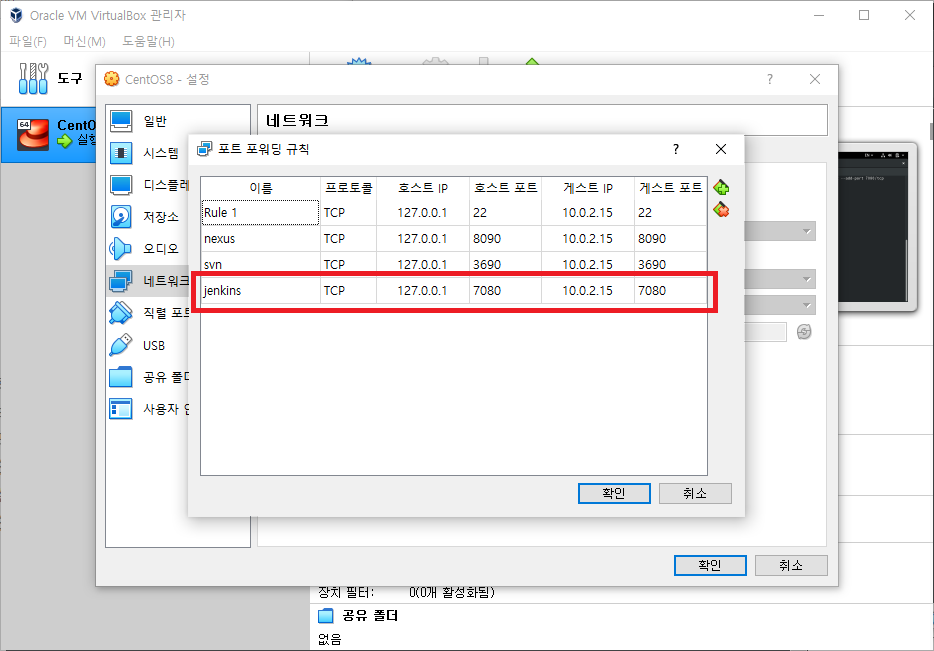This screenshot has width=934, height=651.
Task: Click 취소 in CentOS8 settings window
Action: pos(791,565)
